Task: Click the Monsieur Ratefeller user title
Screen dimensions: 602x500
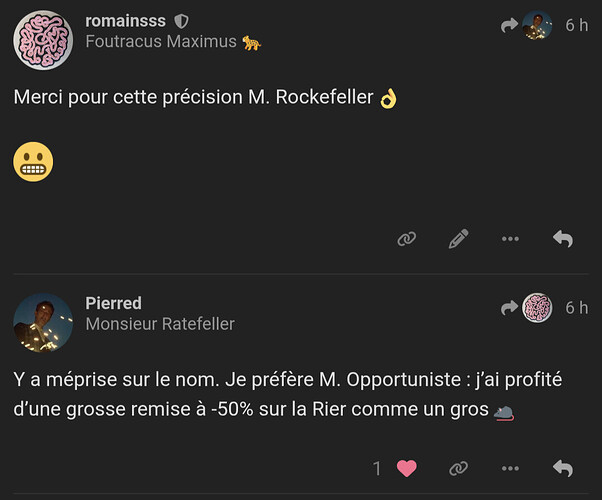Action: [160, 324]
